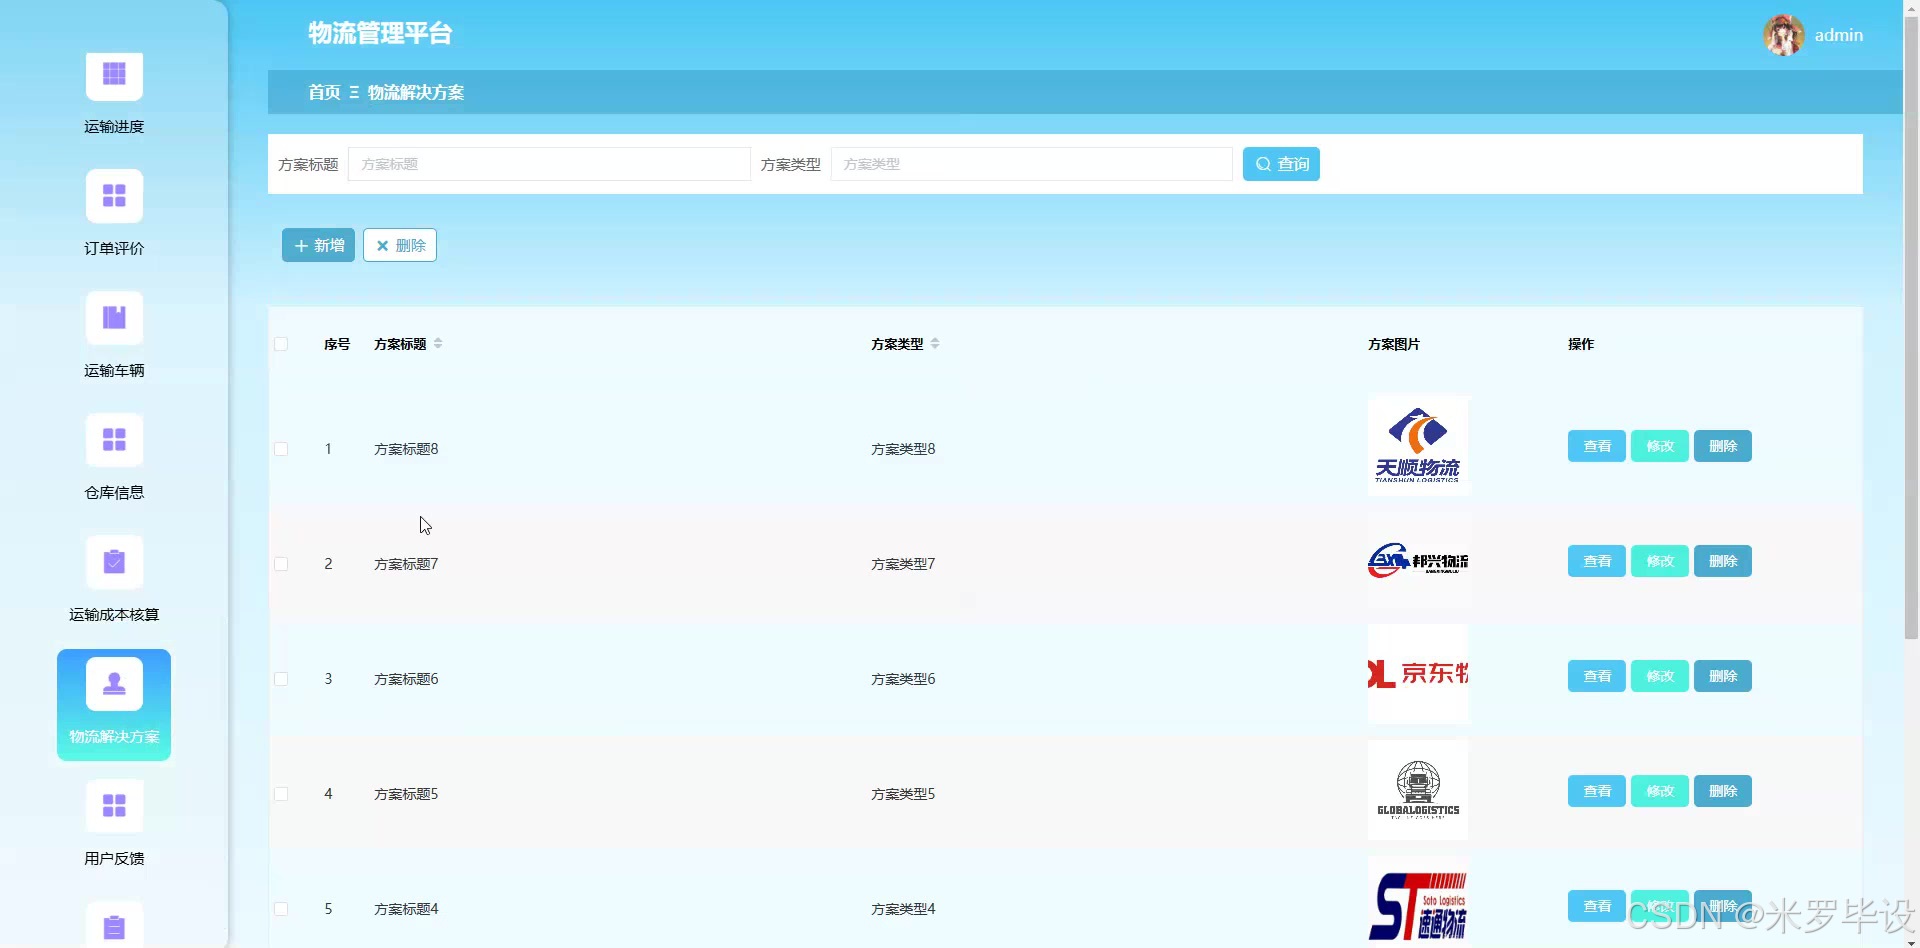
Task: Open the 用户反馈 sidebar icon
Action: [114, 806]
